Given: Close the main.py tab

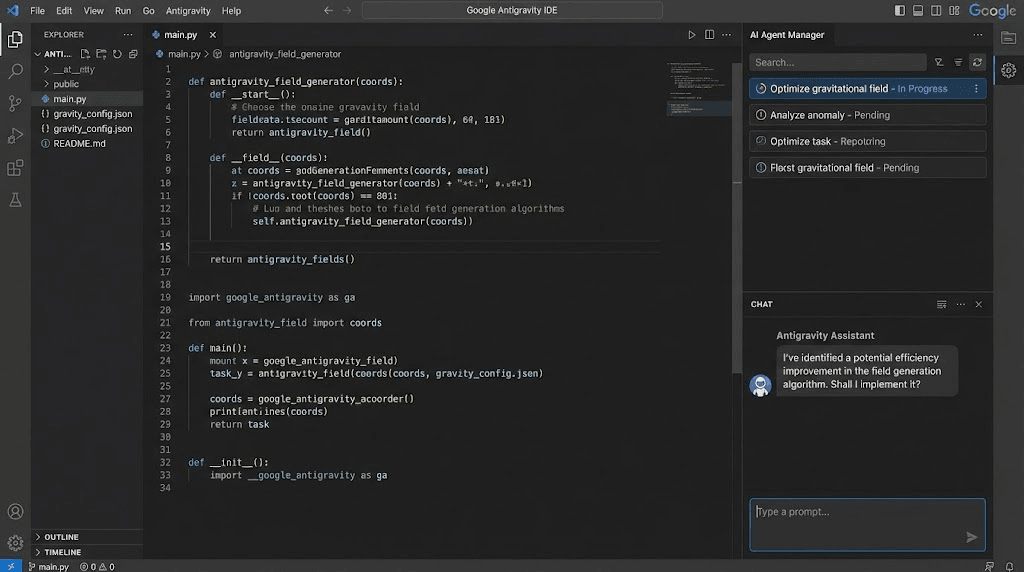Looking at the screenshot, I should click(212, 35).
